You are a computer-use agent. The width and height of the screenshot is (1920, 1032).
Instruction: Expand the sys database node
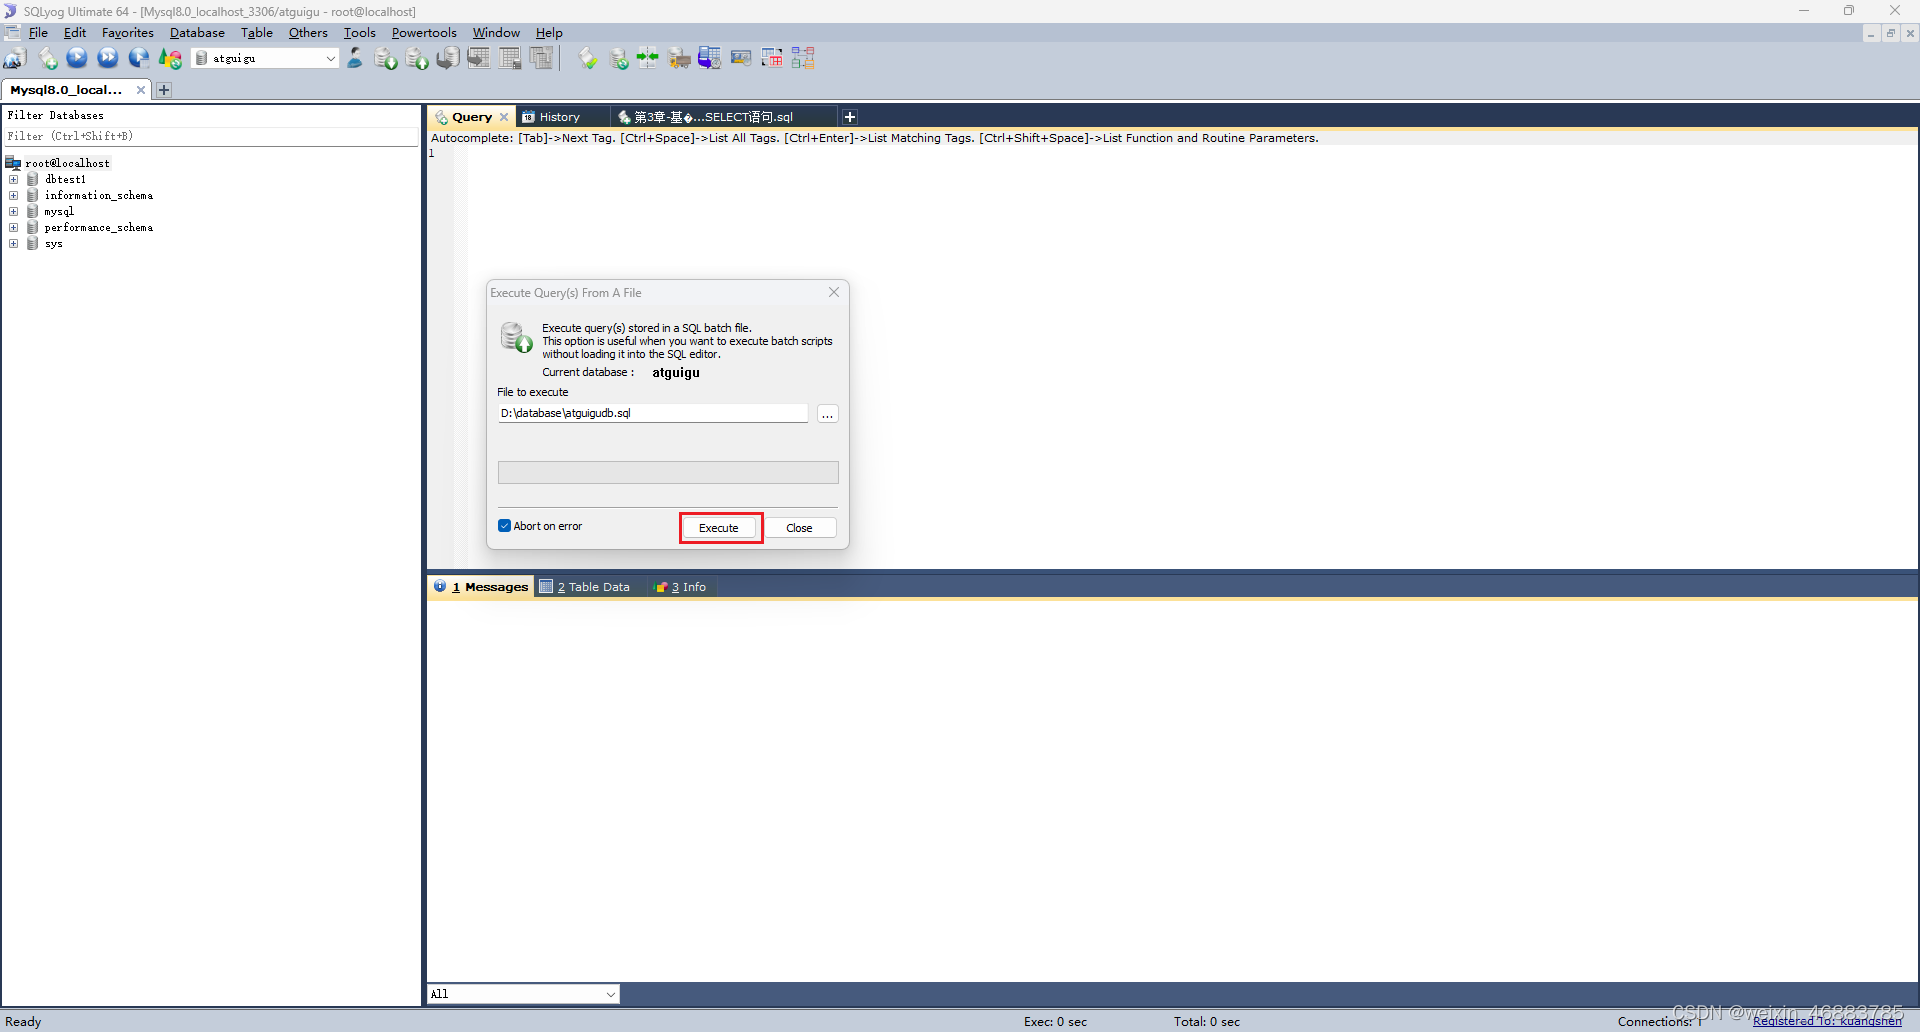point(14,244)
